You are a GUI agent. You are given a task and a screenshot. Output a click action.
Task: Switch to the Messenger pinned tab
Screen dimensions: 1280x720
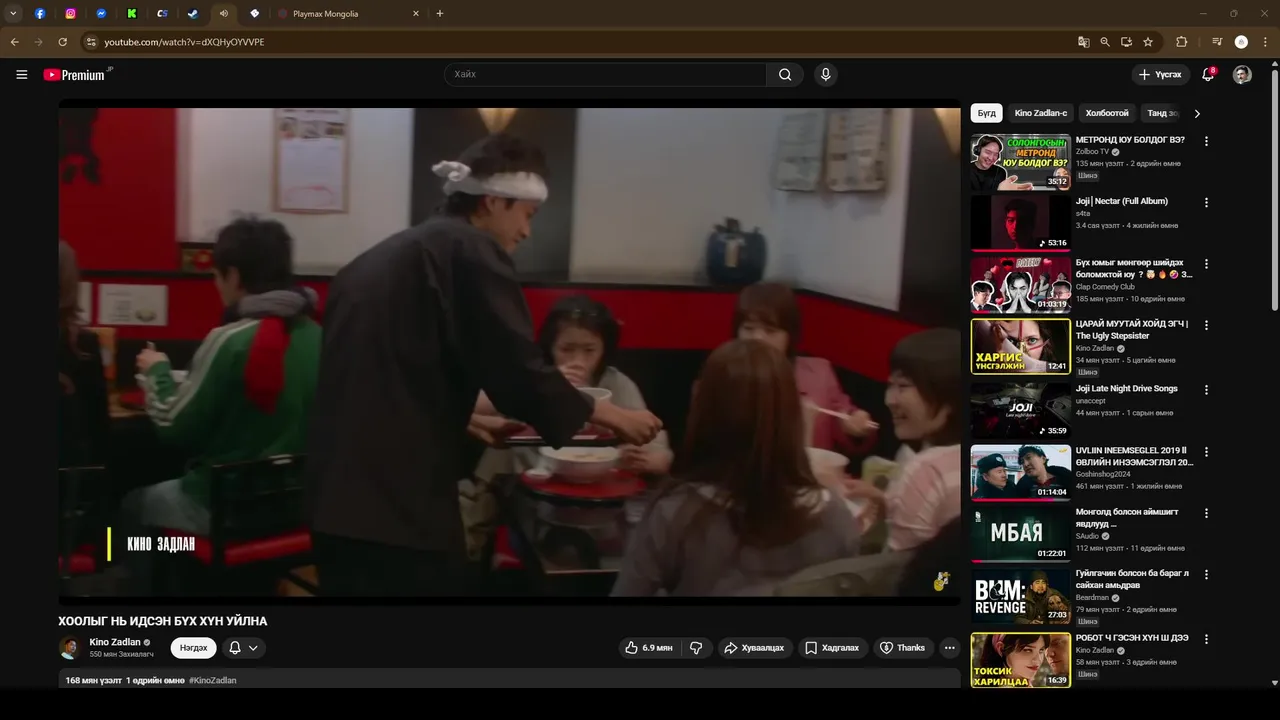pyautogui.click(x=101, y=14)
